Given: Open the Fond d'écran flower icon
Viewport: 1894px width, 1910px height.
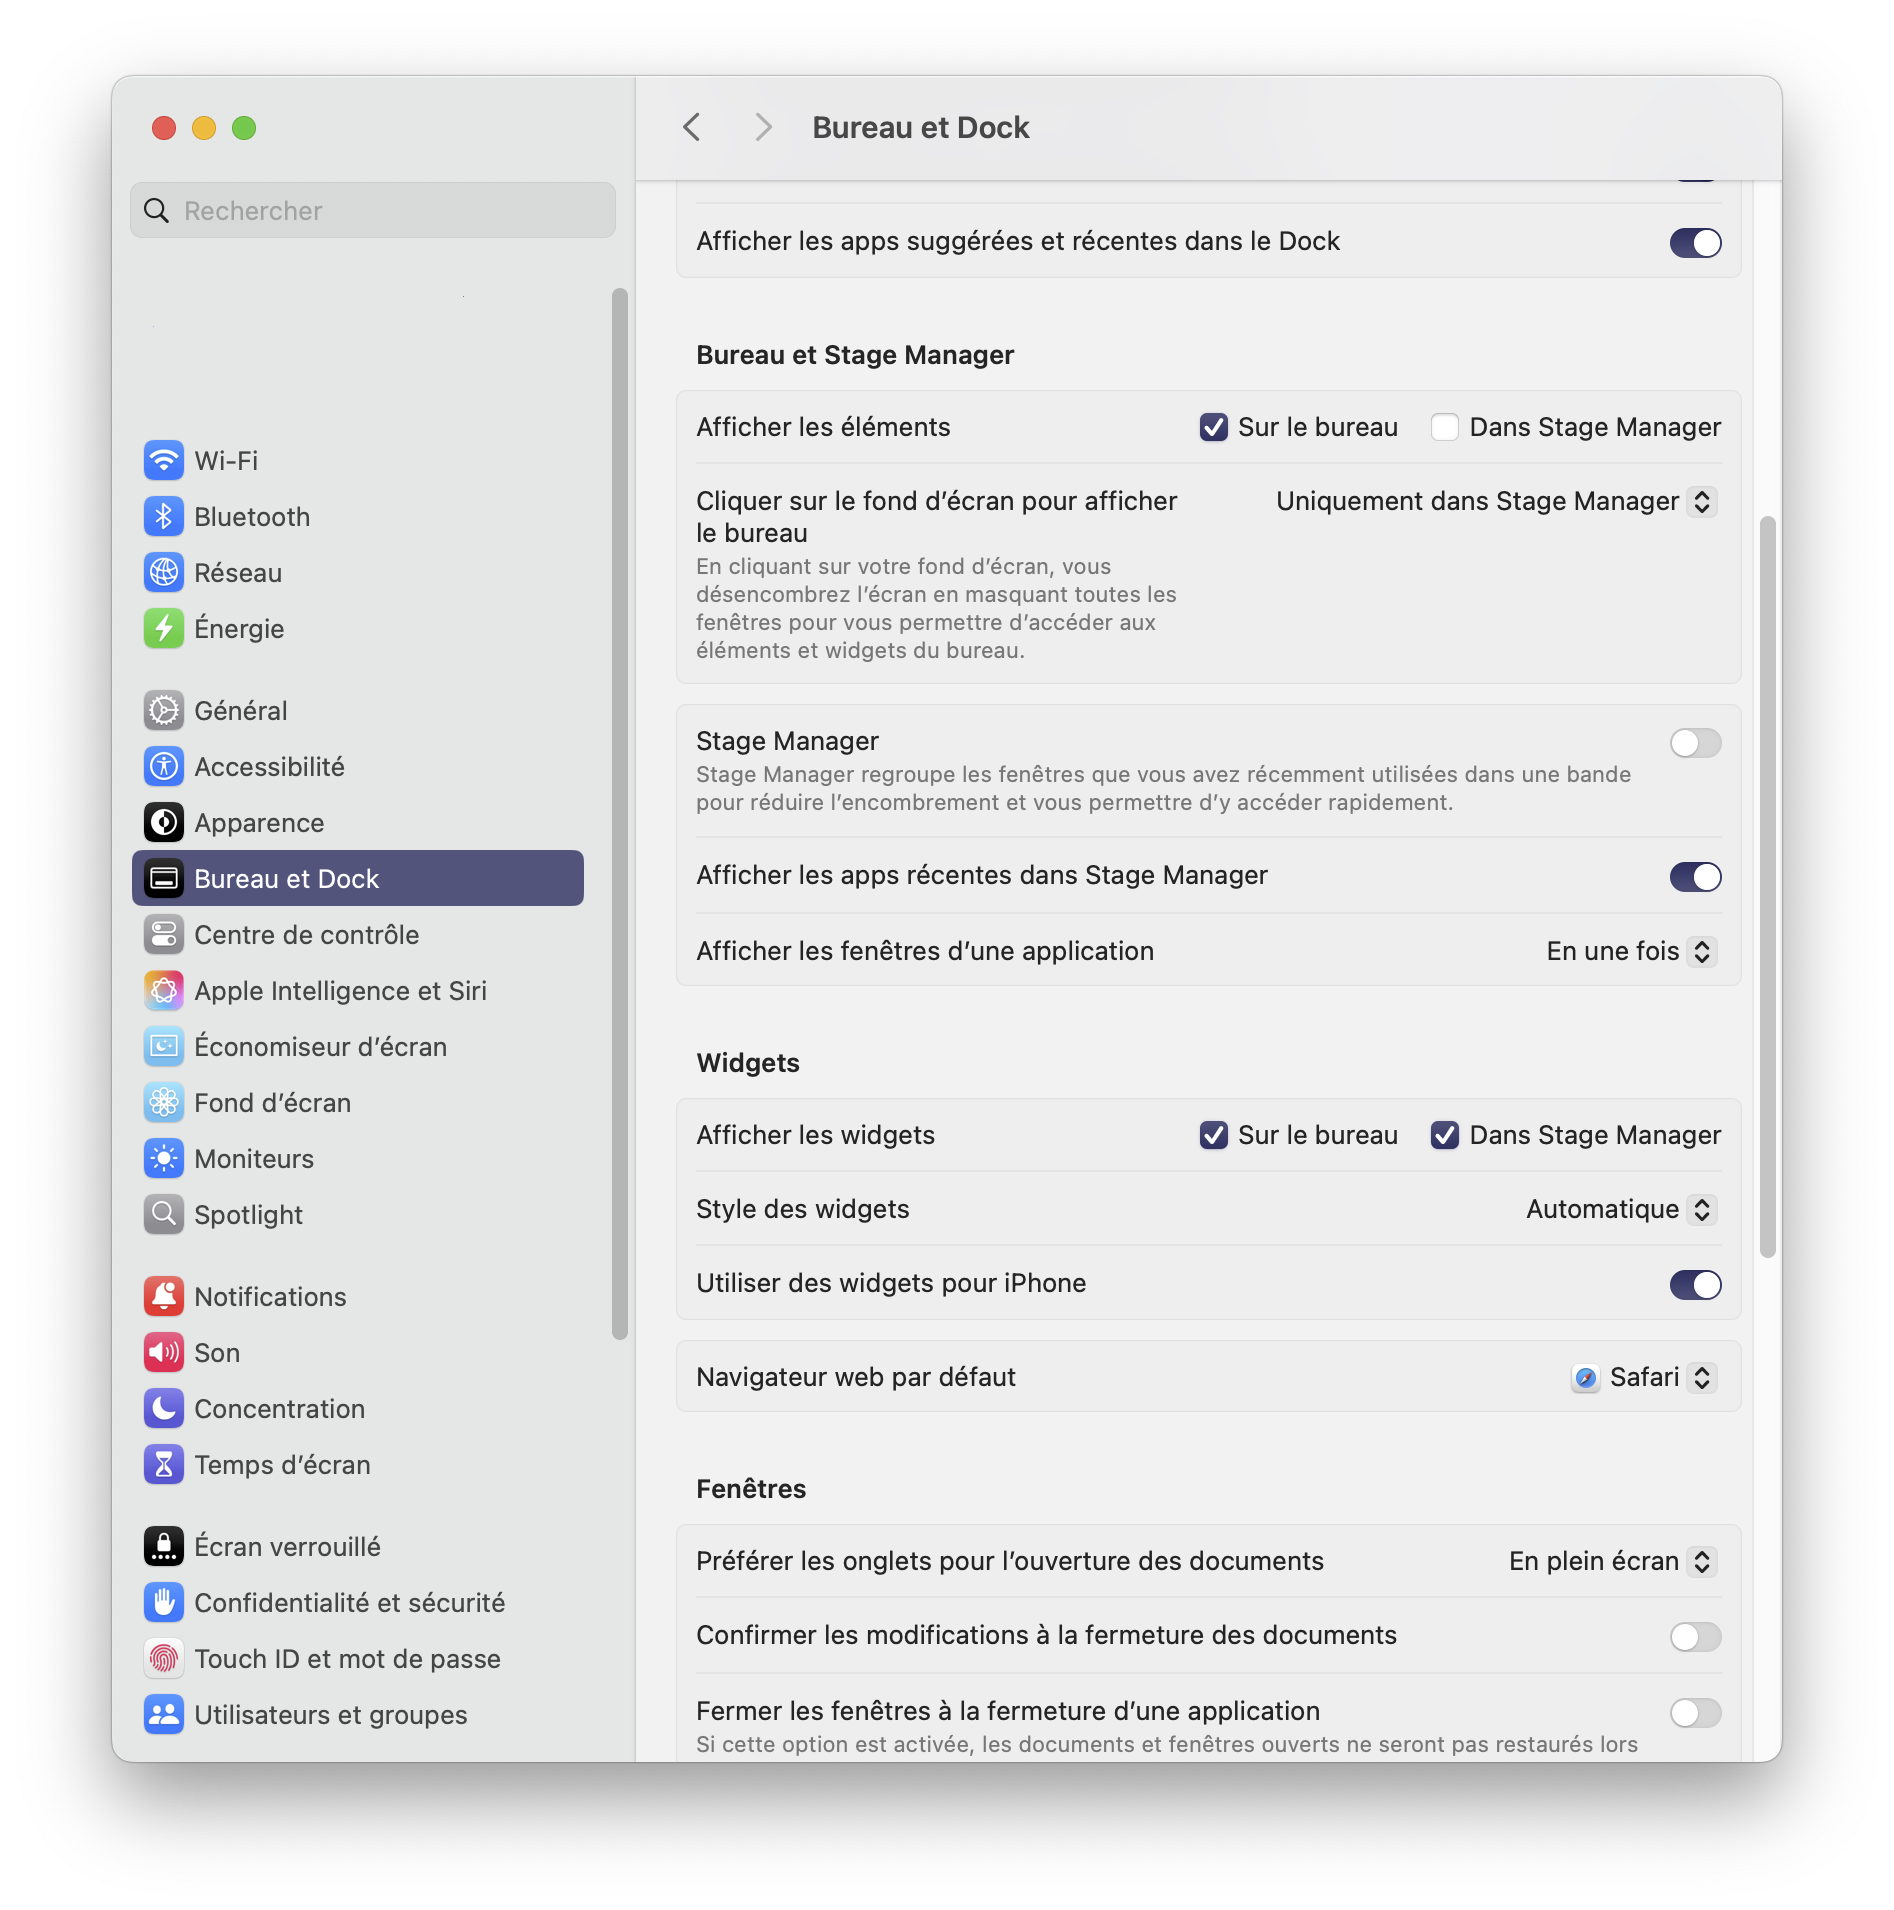Looking at the screenshot, I should coord(164,1103).
